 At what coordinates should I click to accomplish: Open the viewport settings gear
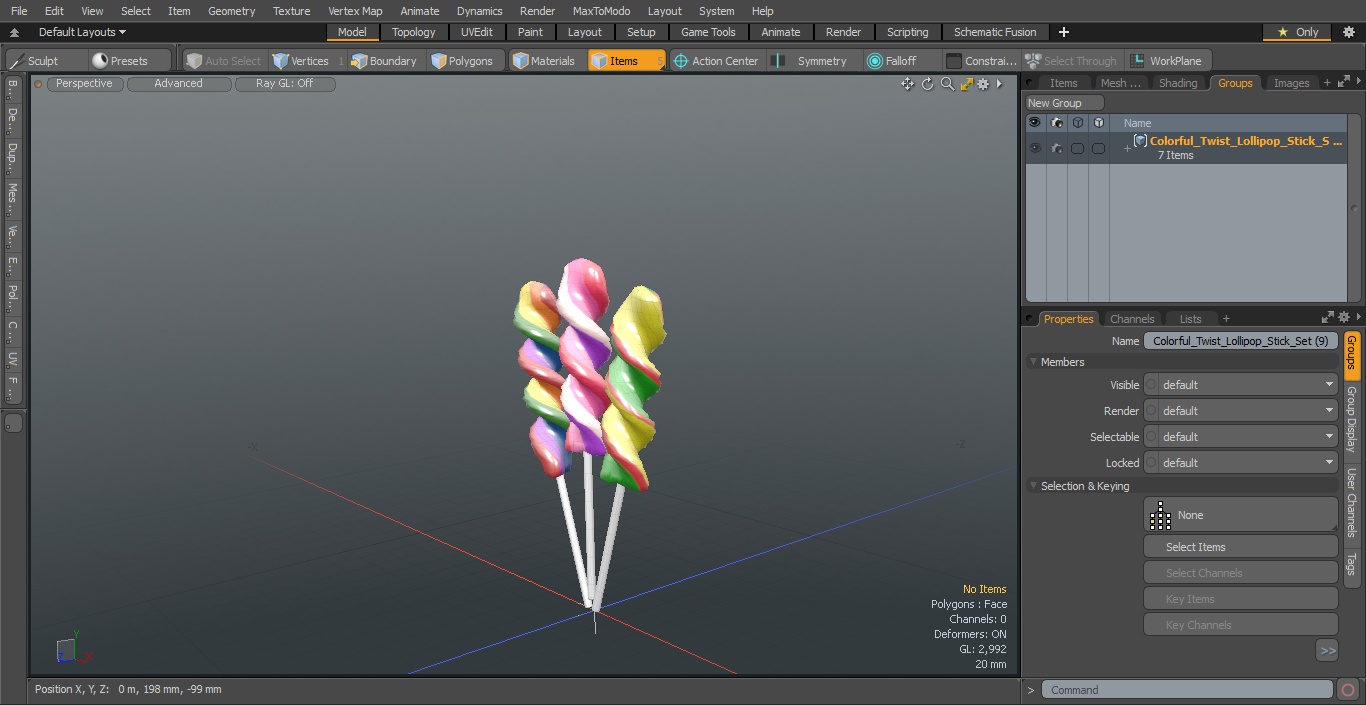coord(983,84)
